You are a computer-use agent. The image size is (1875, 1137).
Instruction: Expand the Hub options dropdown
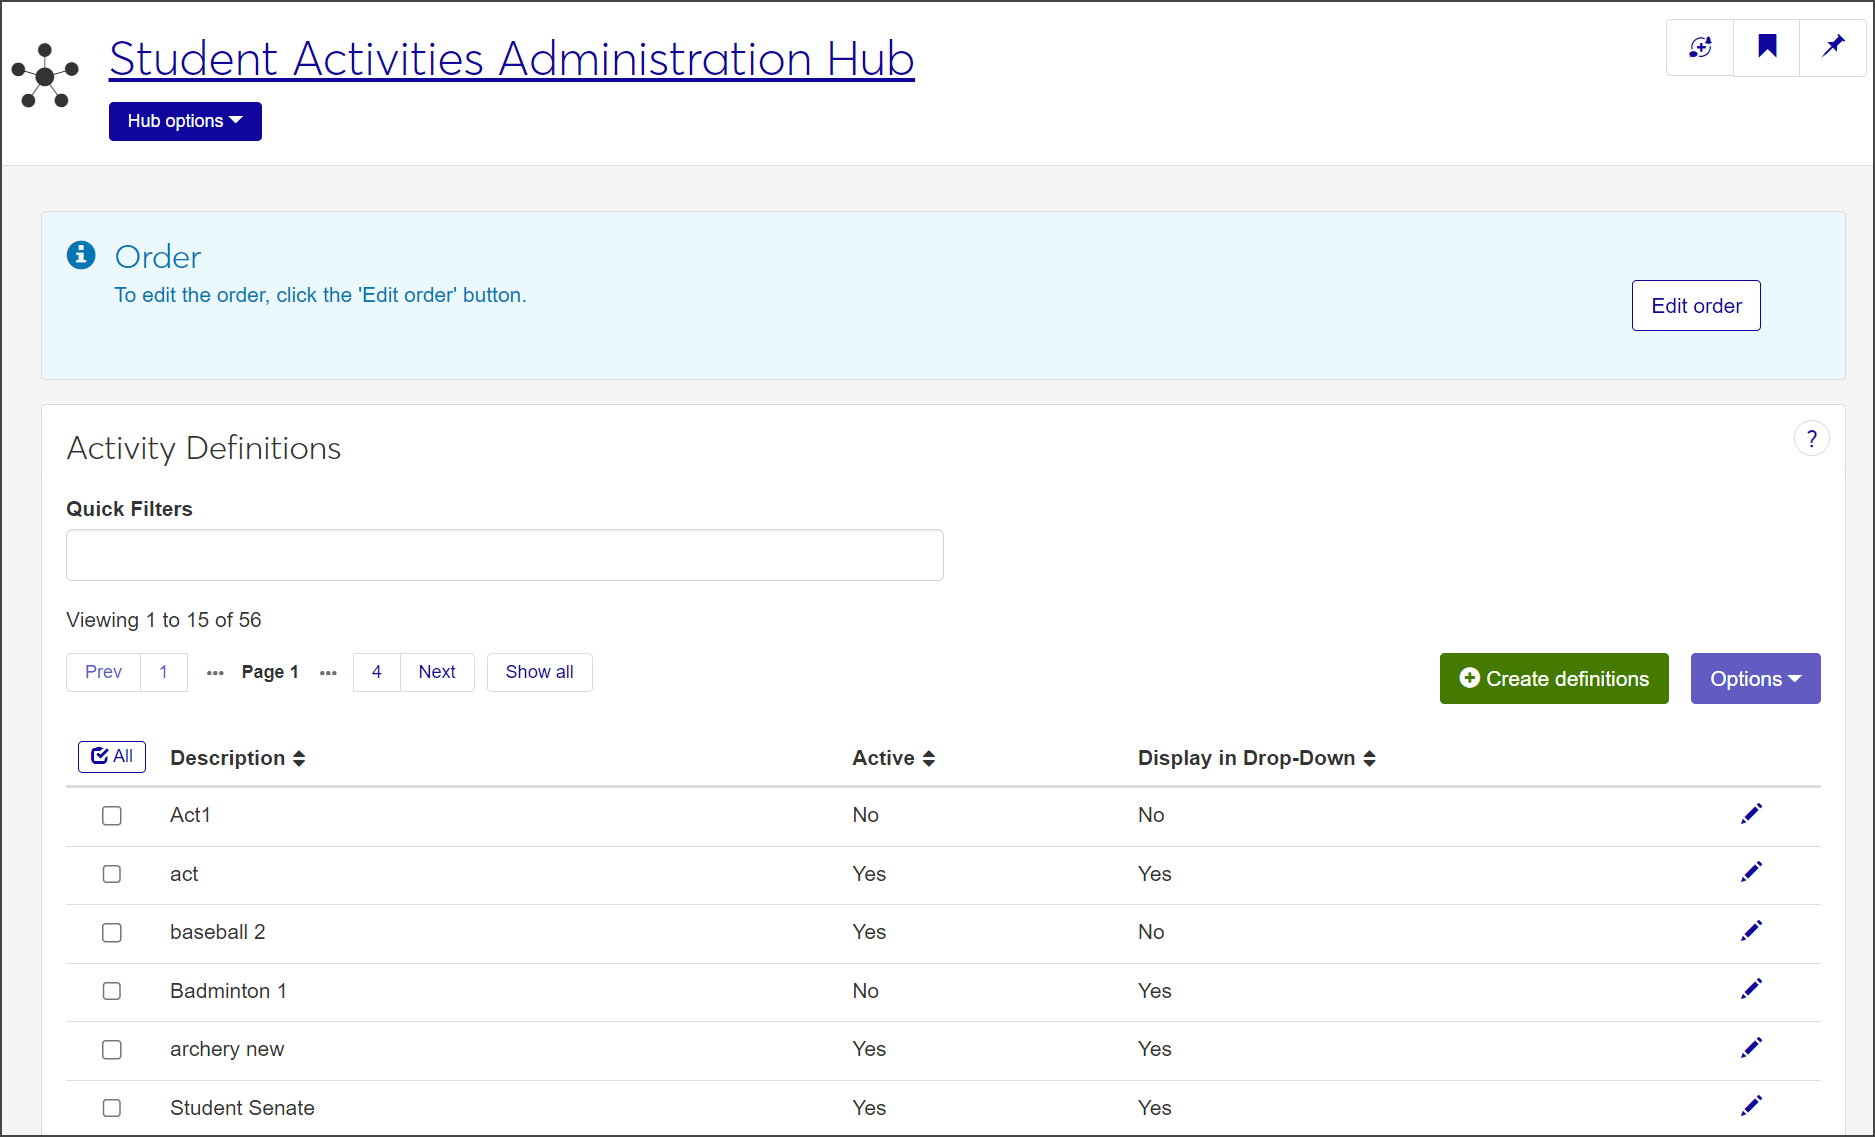pyautogui.click(x=185, y=121)
